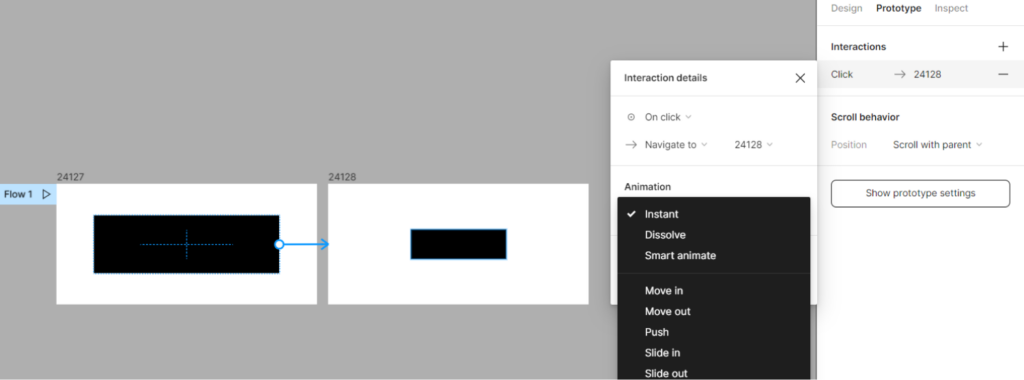Open the On click trigger dropdown

click(667, 117)
